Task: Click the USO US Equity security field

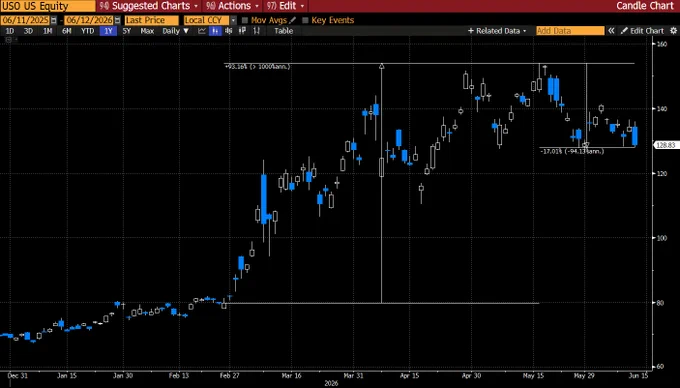Action: (x=48, y=6)
